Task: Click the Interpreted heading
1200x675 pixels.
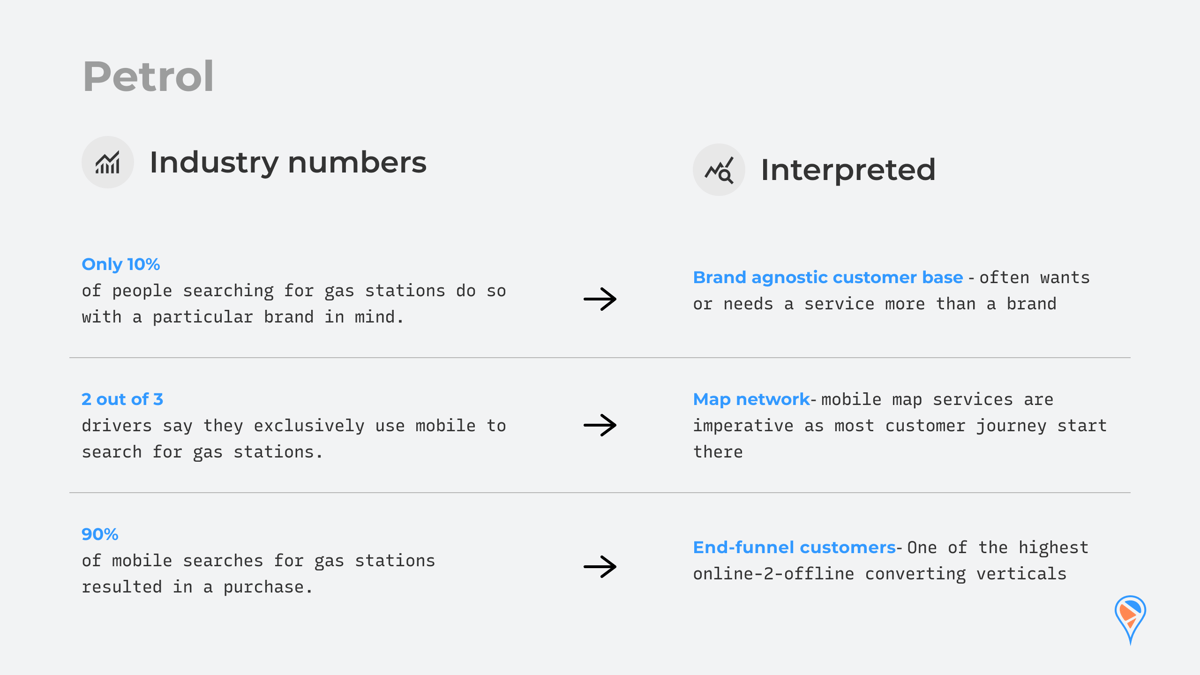Action: tap(848, 170)
